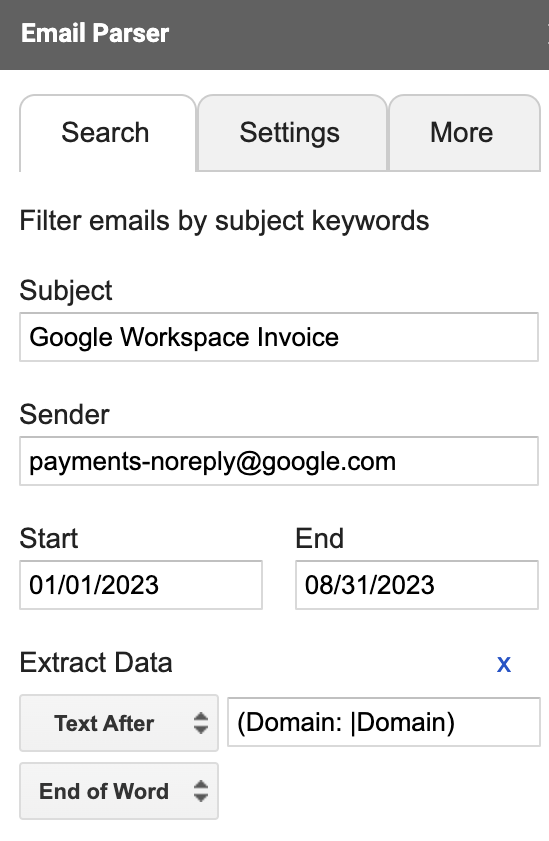549x841 pixels.
Task: Select the End date field 08/31/2023
Action: click(417, 585)
